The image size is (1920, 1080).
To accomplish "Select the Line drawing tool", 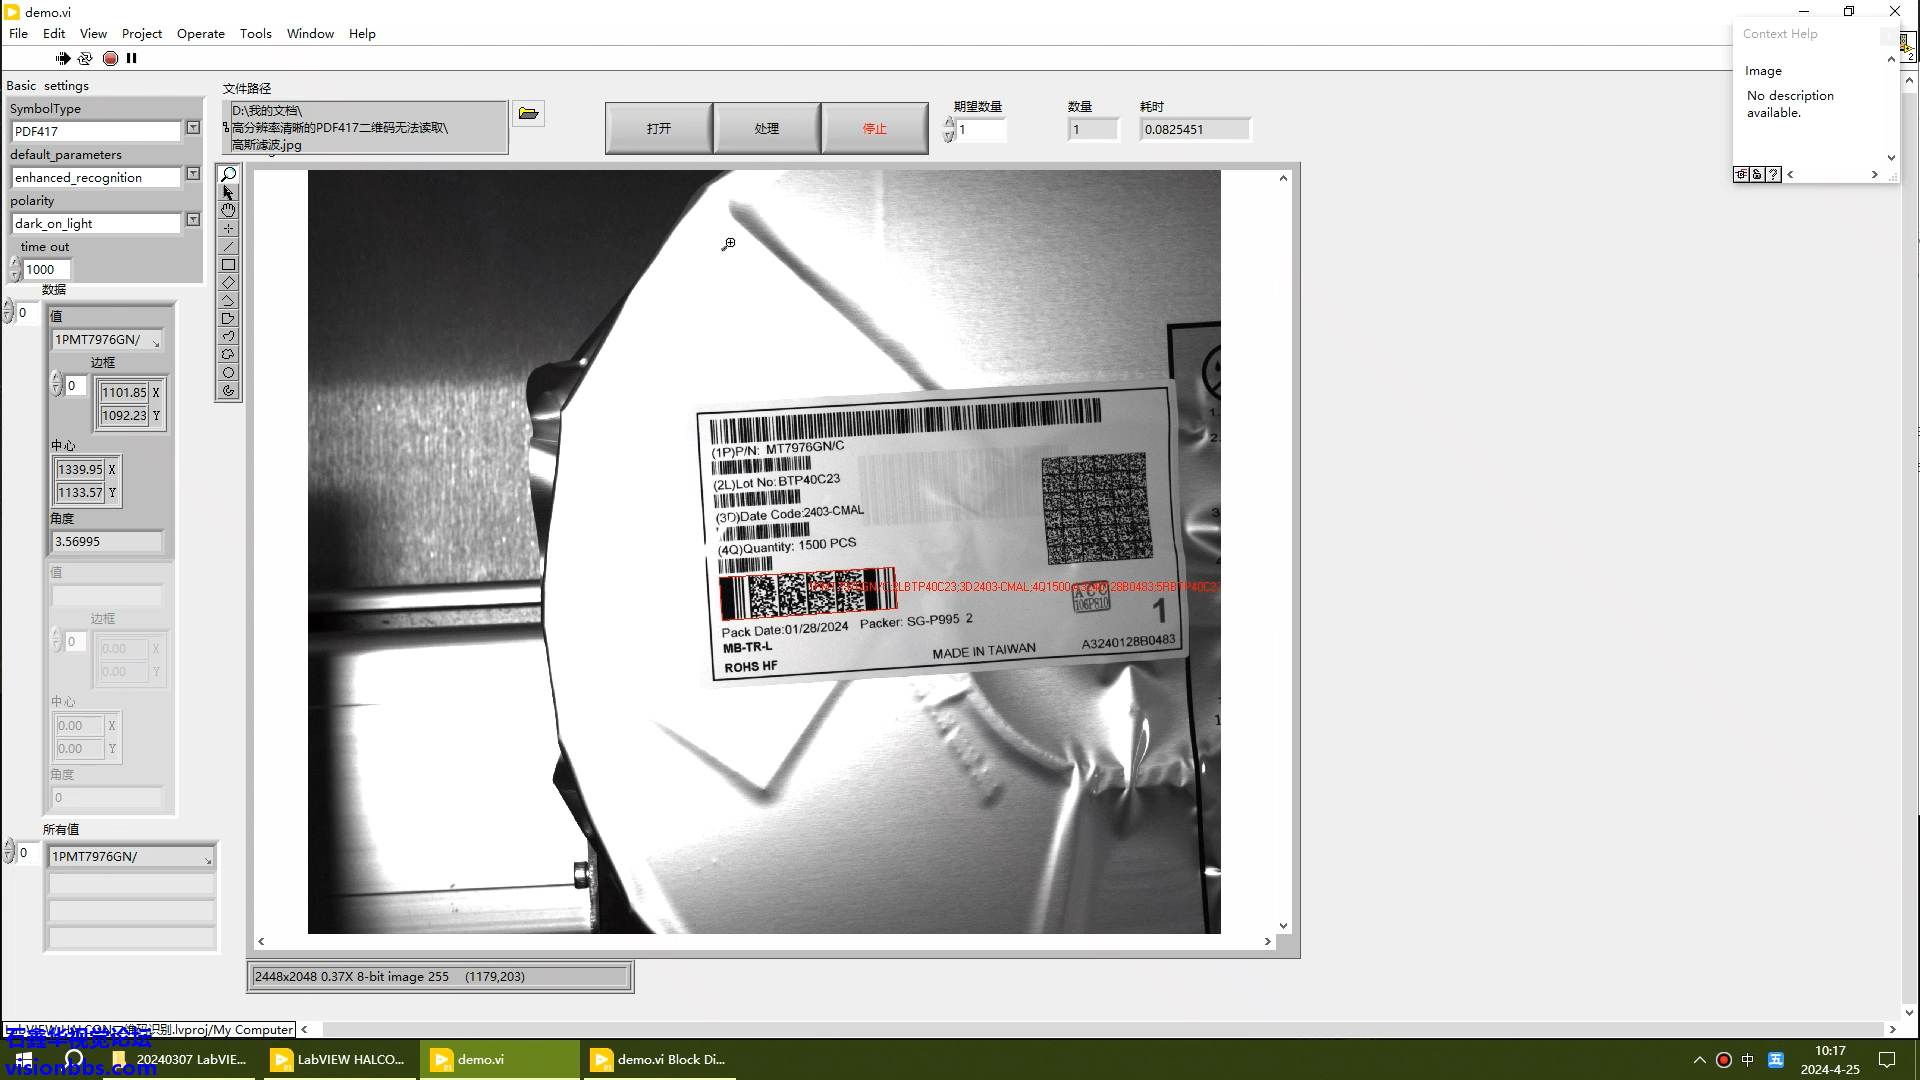I will (x=228, y=247).
